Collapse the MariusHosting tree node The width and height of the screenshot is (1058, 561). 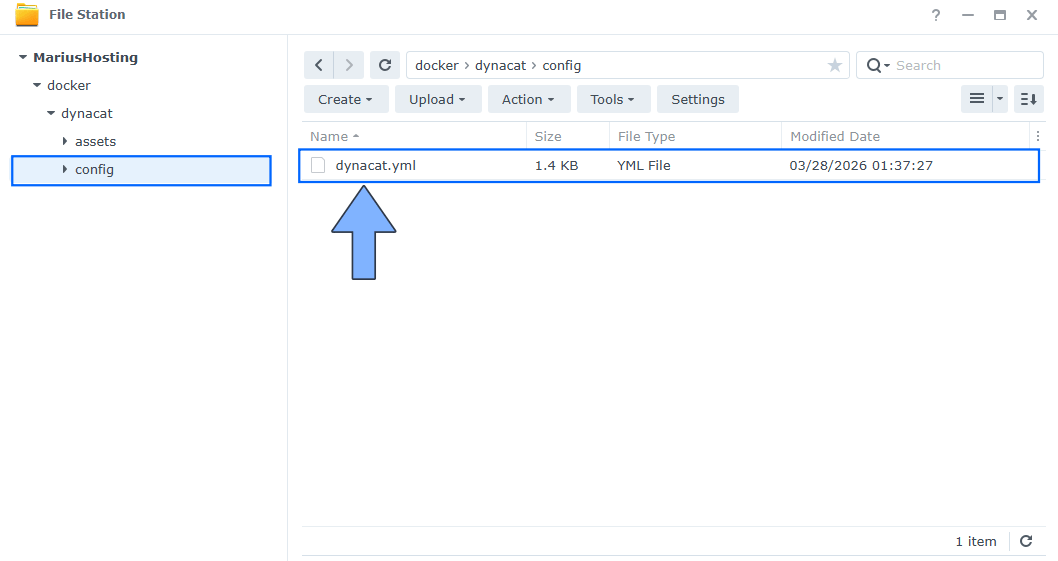pos(23,57)
